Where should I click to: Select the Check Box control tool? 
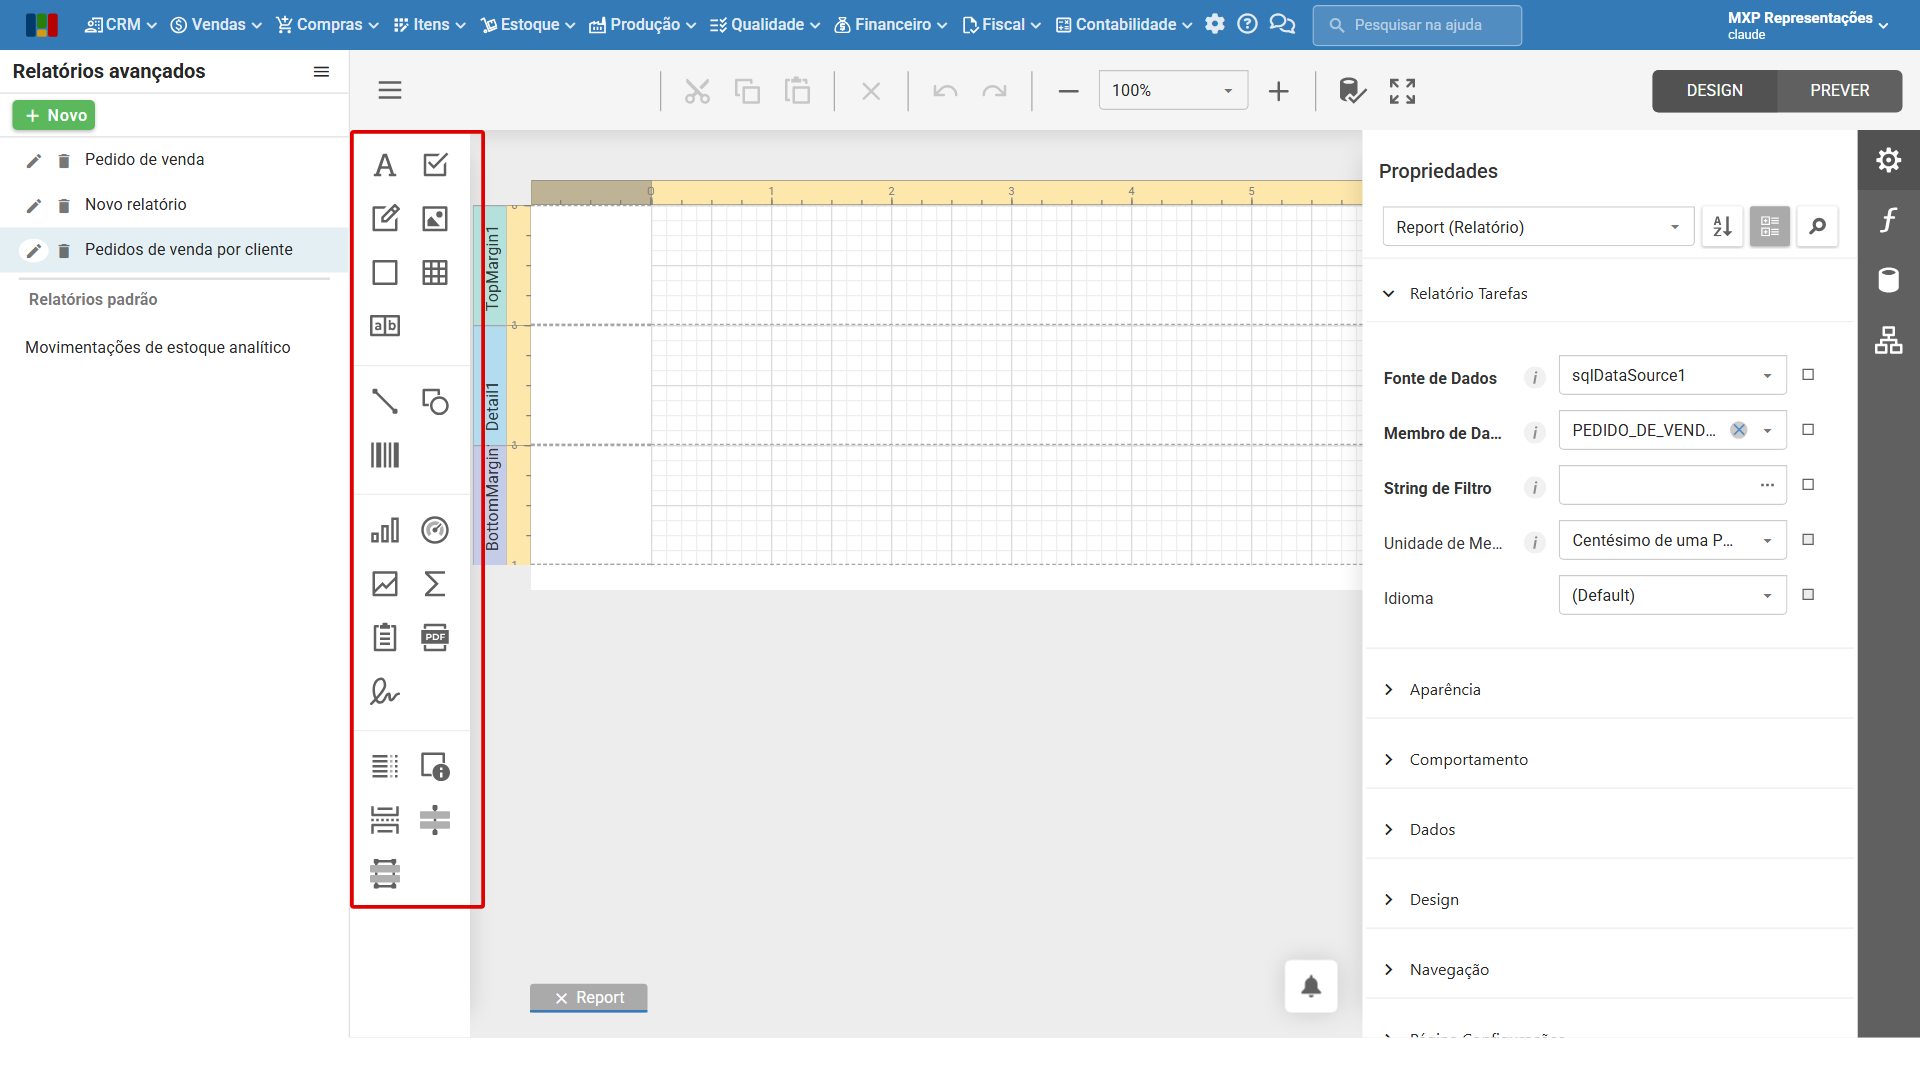tap(435, 165)
